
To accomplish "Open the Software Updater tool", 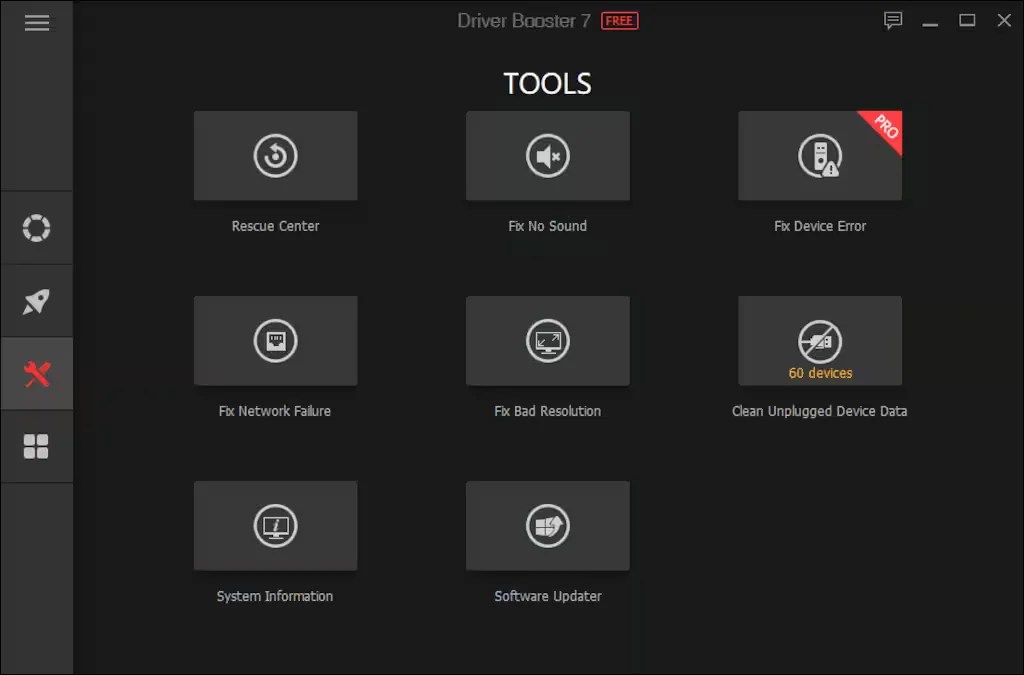I will 548,526.
